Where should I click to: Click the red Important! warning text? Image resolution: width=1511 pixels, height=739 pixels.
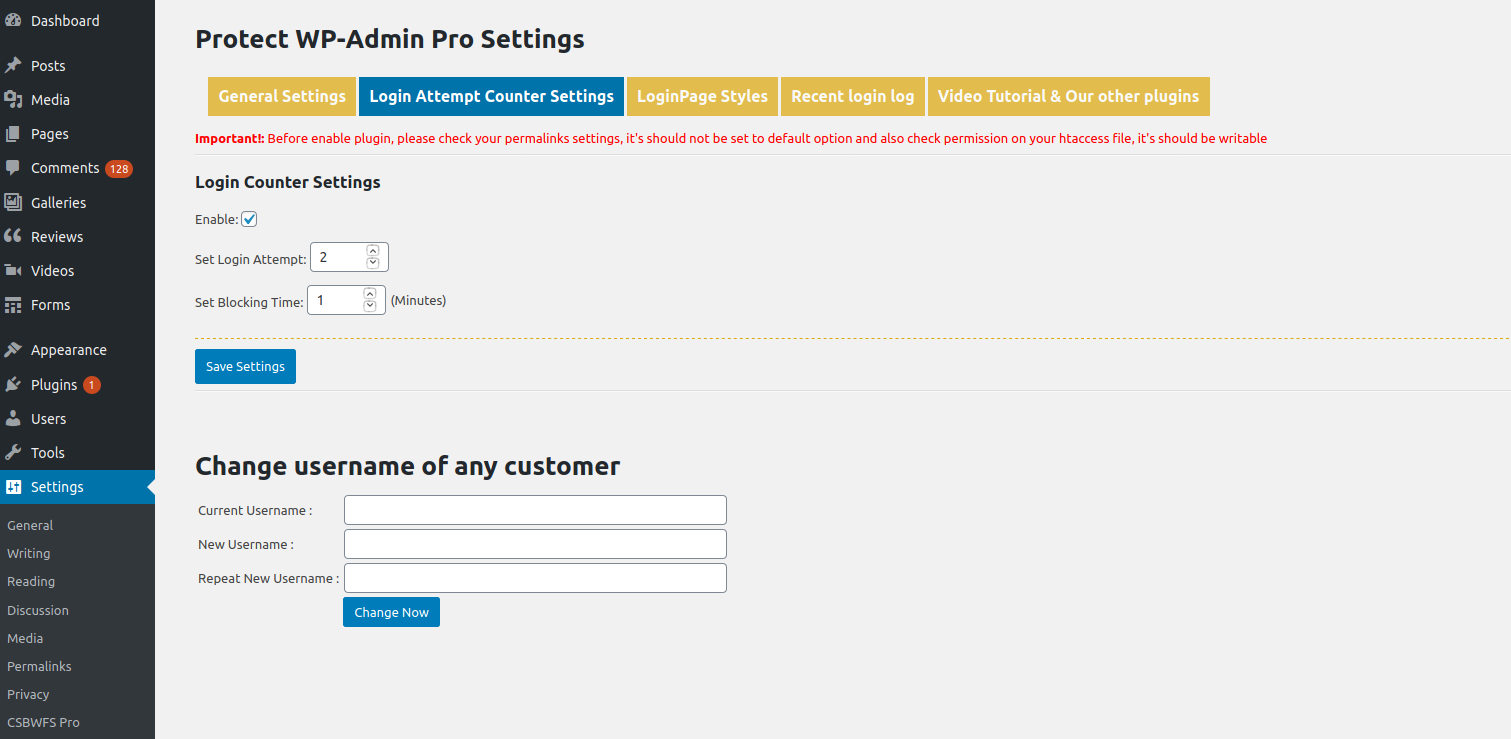(731, 139)
